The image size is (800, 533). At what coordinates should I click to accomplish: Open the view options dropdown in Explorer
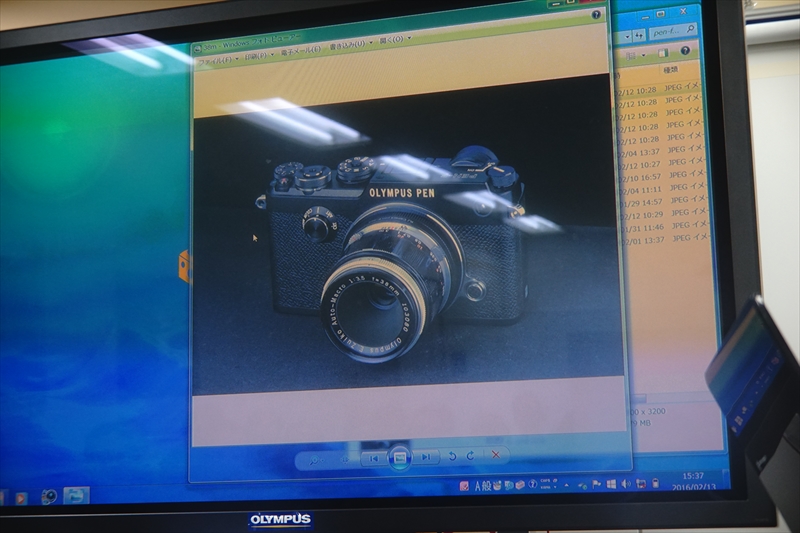(x=644, y=55)
